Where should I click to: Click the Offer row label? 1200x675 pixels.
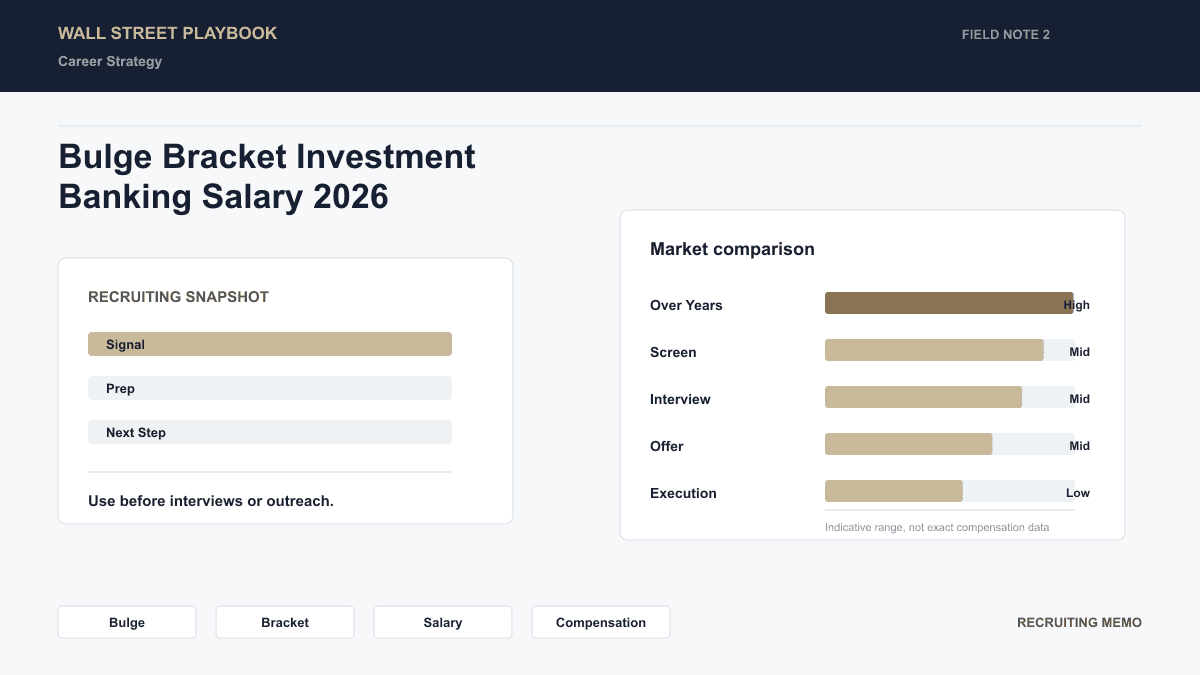click(667, 446)
